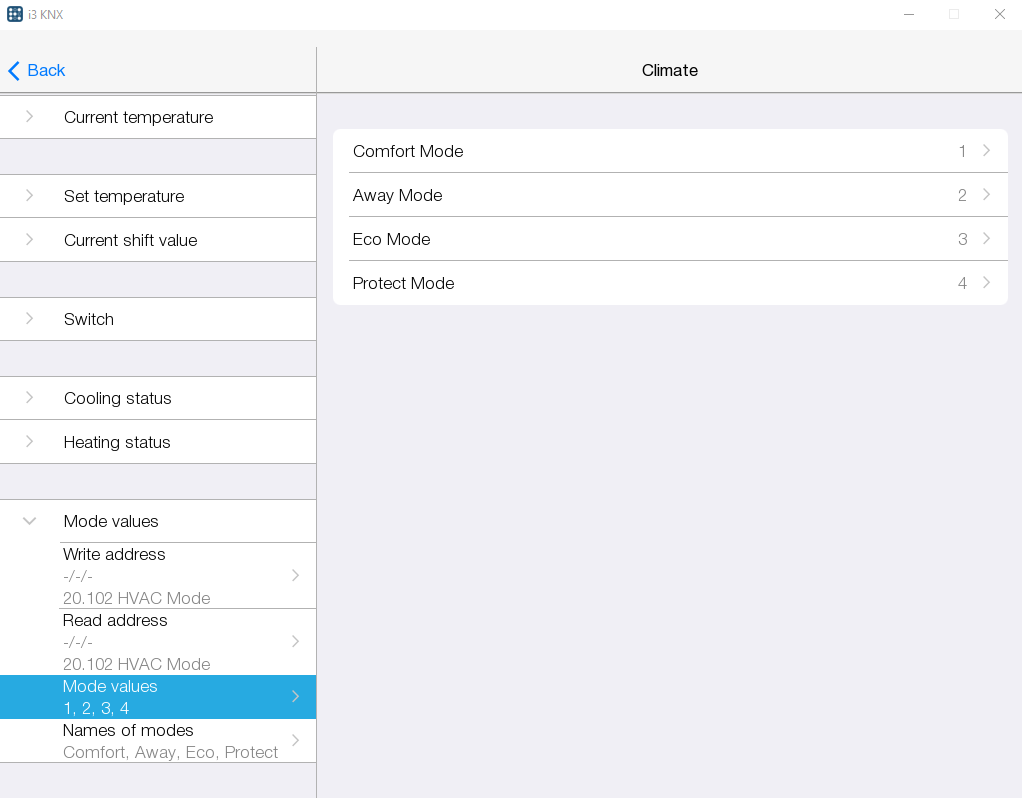Click the Back arrow icon
This screenshot has width=1022, height=798.
[x=14, y=71]
